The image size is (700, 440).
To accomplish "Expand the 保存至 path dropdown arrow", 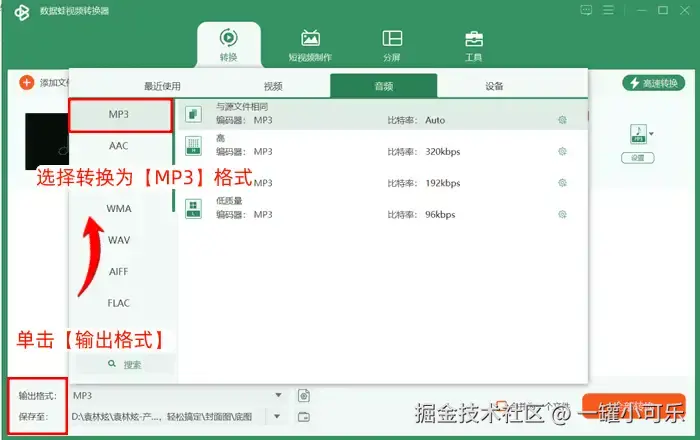I will click(x=277, y=416).
